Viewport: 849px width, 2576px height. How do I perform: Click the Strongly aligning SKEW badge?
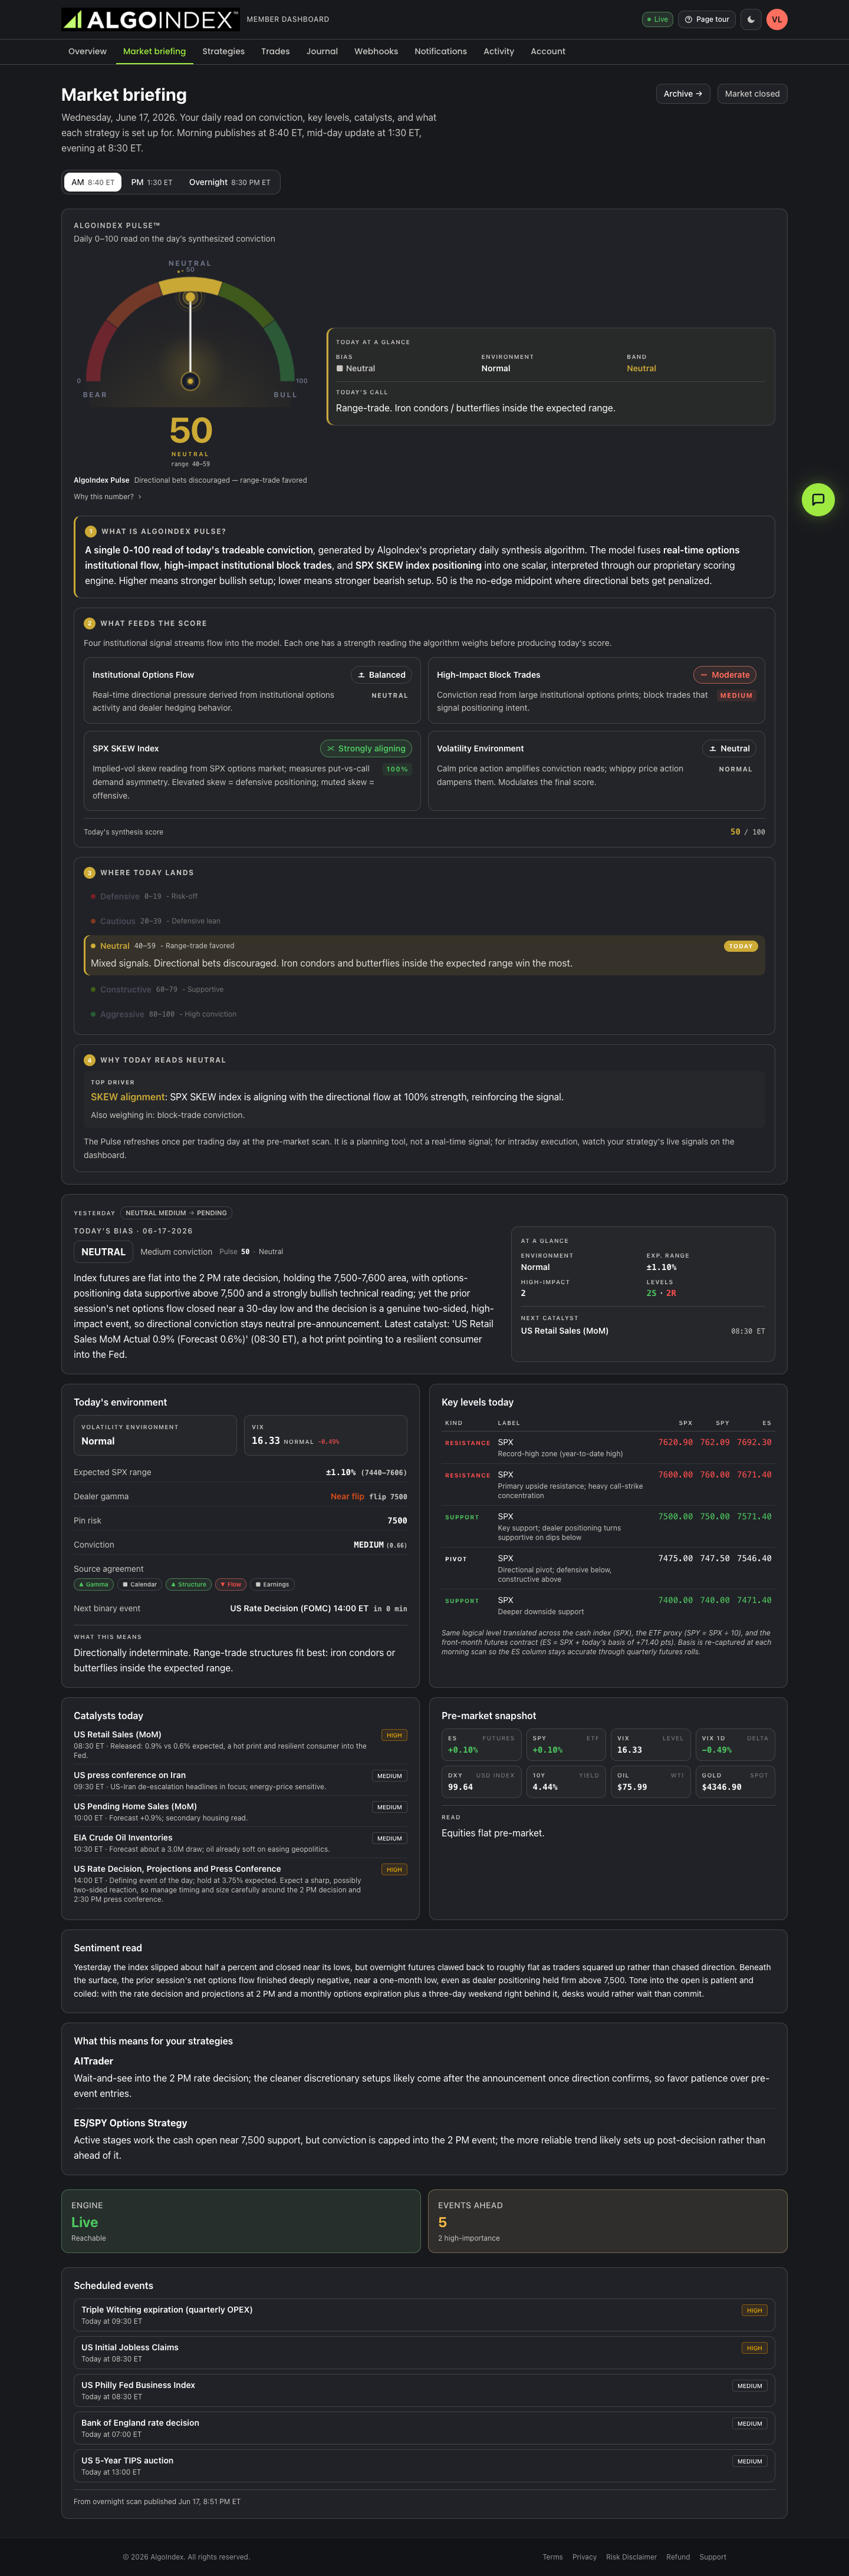click(366, 748)
